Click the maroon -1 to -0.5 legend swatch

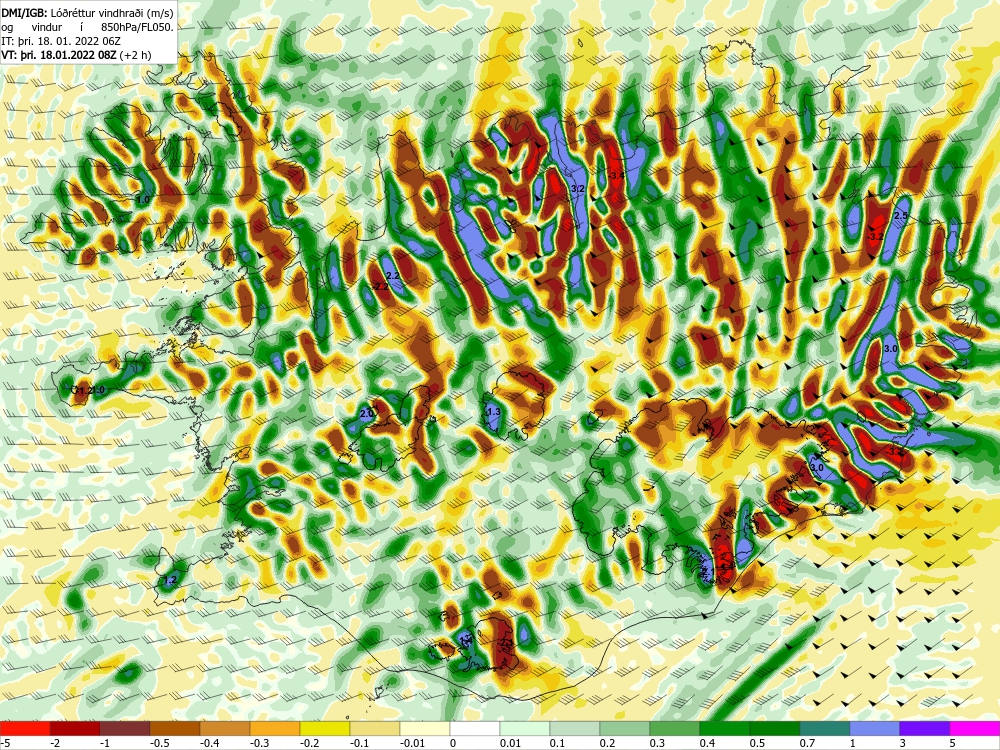coord(125,729)
